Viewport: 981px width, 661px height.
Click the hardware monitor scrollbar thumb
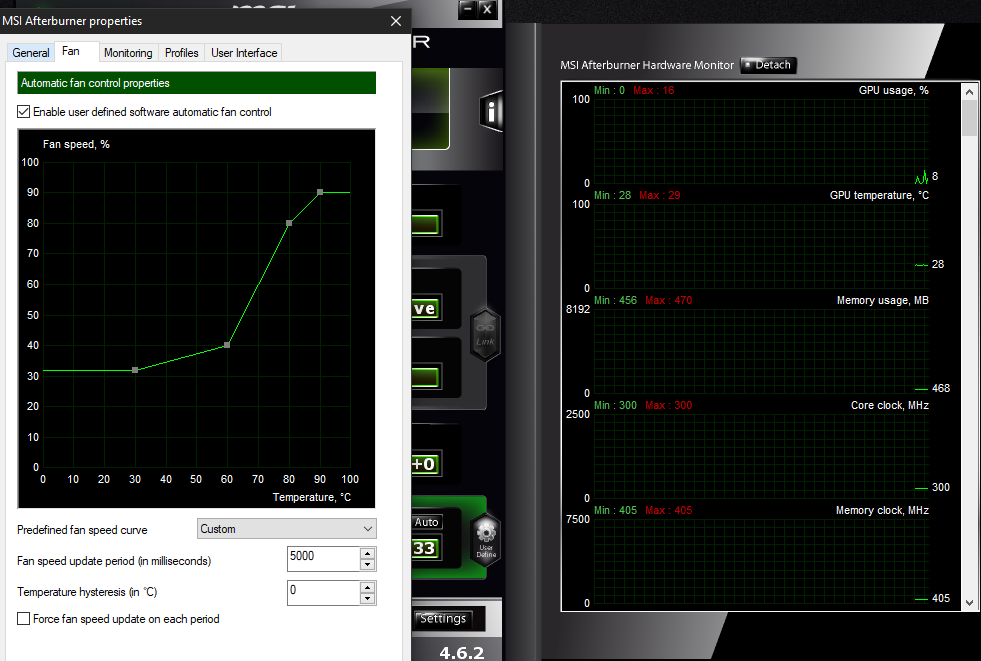click(x=970, y=118)
